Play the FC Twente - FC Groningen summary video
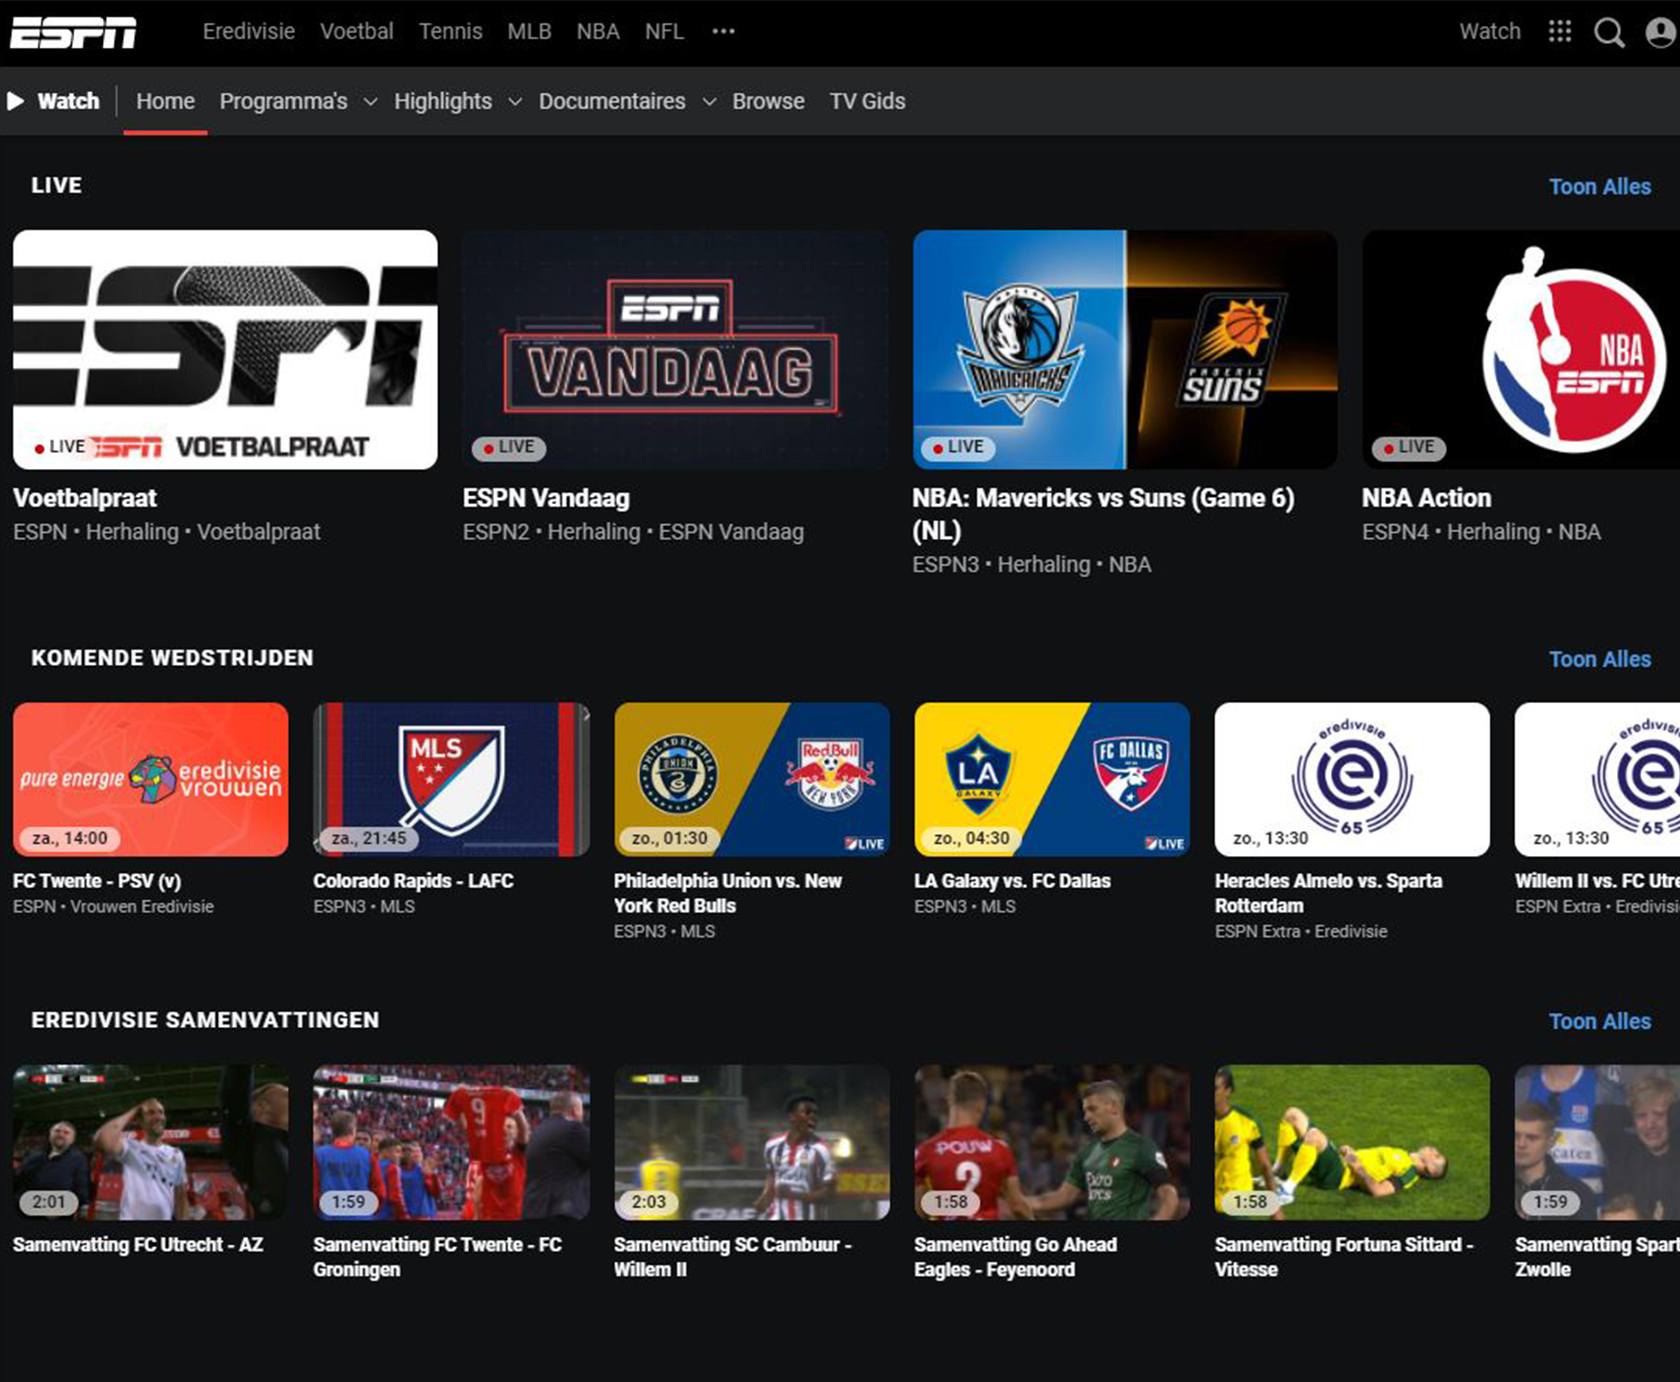This screenshot has height=1382, width=1680. click(x=451, y=1142)
